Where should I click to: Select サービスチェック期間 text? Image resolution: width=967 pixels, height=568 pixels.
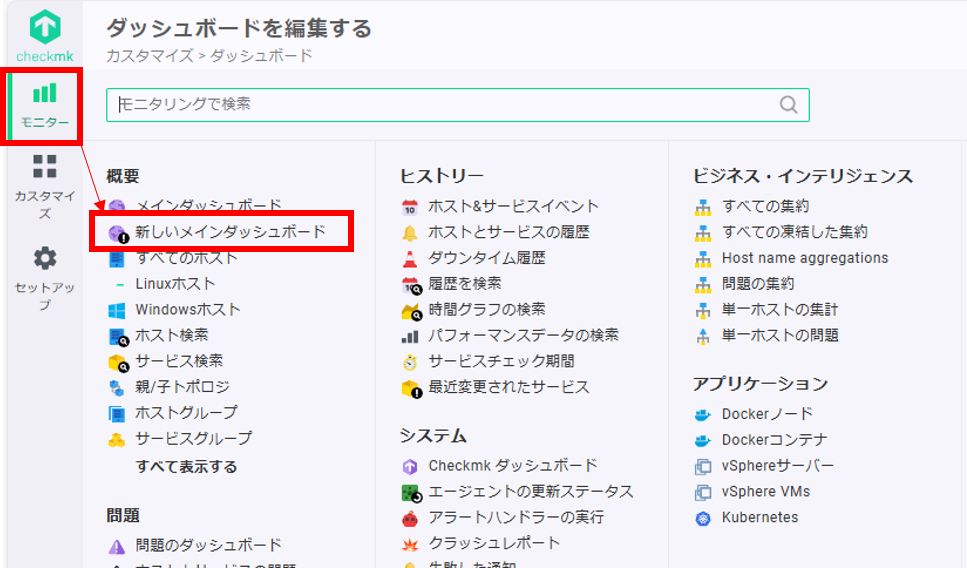coord(501,361)
